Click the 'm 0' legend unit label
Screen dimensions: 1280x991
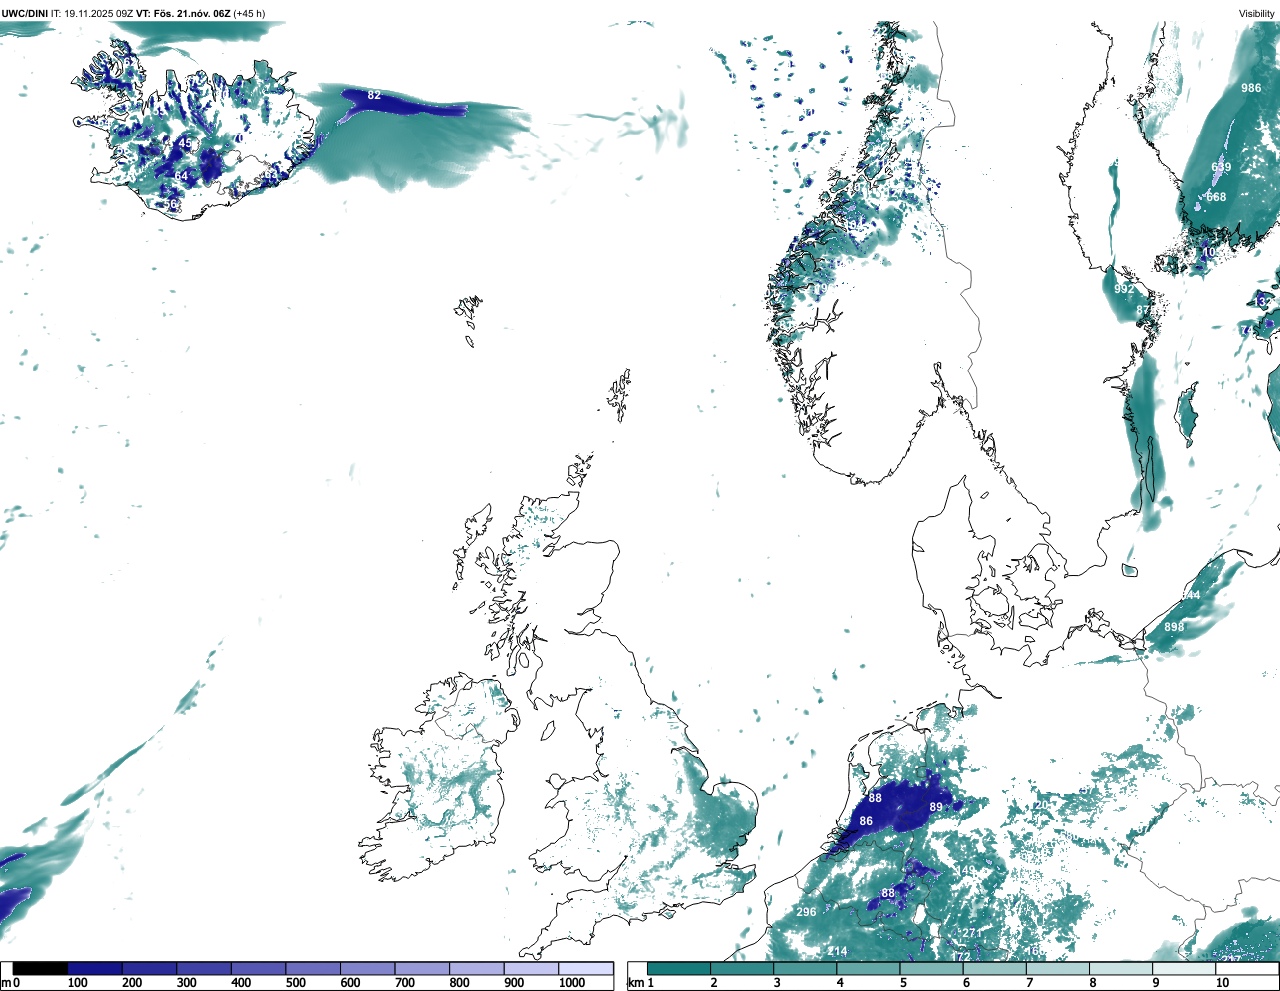(x=10, y=983)
